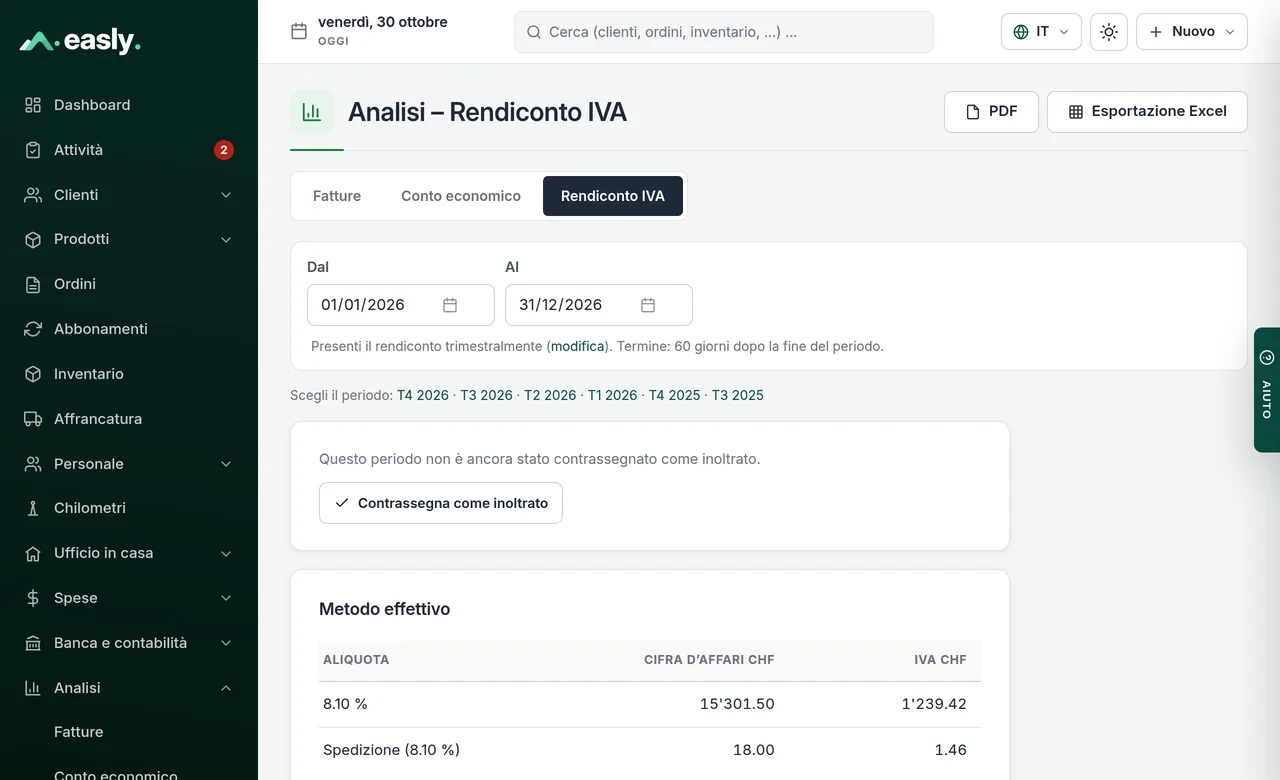This screenshot has width=1280, height=780.
Task: Open the Dal date picker calendar icon
Action: pyautogui.click(x=450, y=305)
